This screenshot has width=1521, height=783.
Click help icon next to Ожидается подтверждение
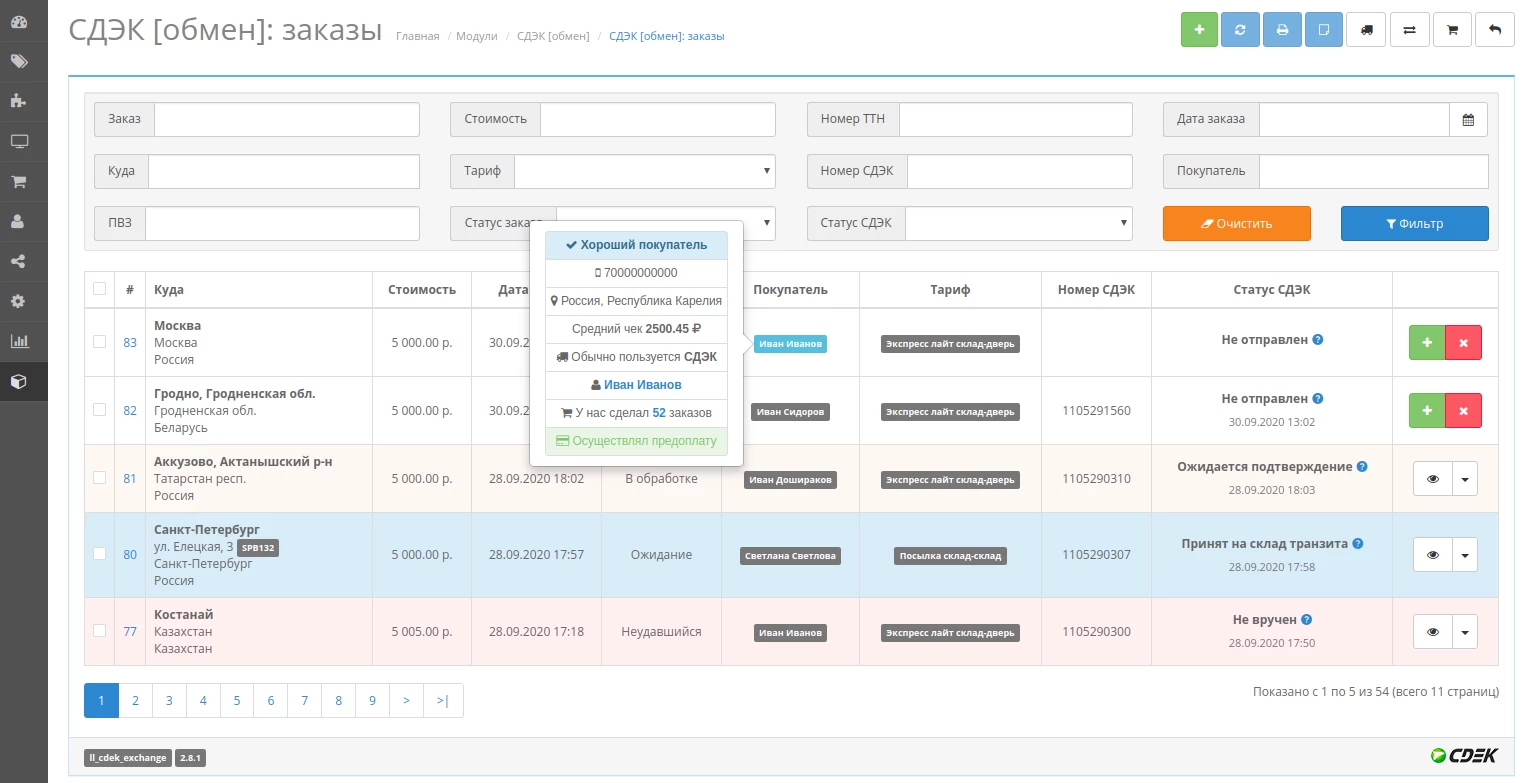click(x=1362, y=467)
